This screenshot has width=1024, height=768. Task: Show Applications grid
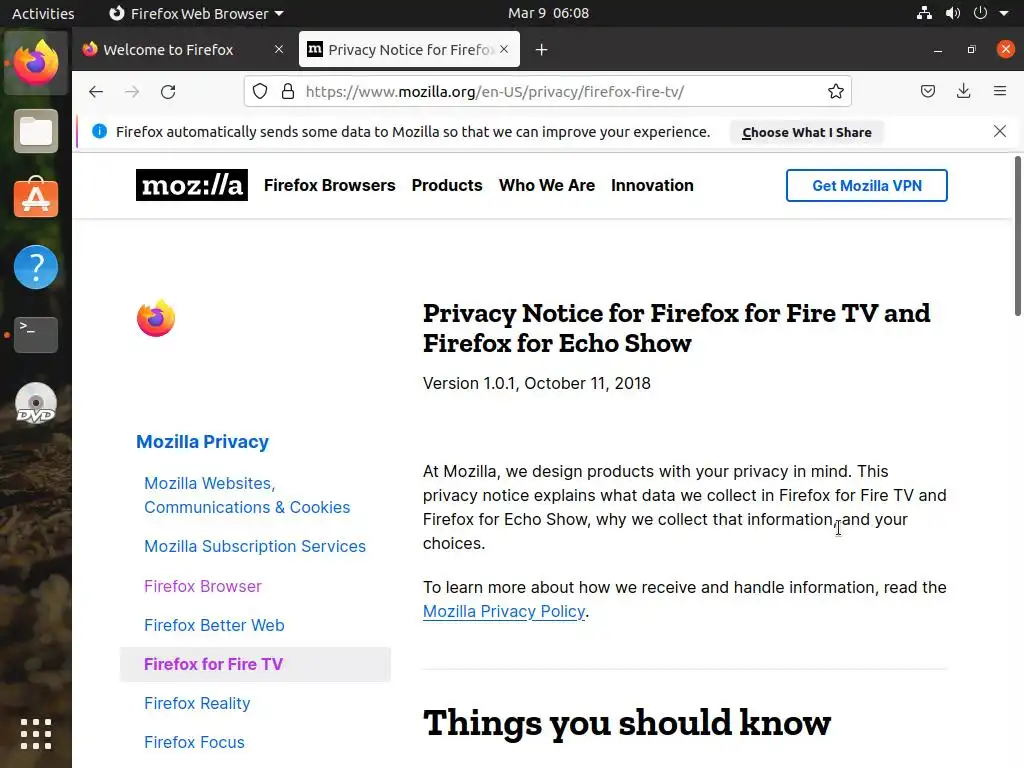coord(36,733)
